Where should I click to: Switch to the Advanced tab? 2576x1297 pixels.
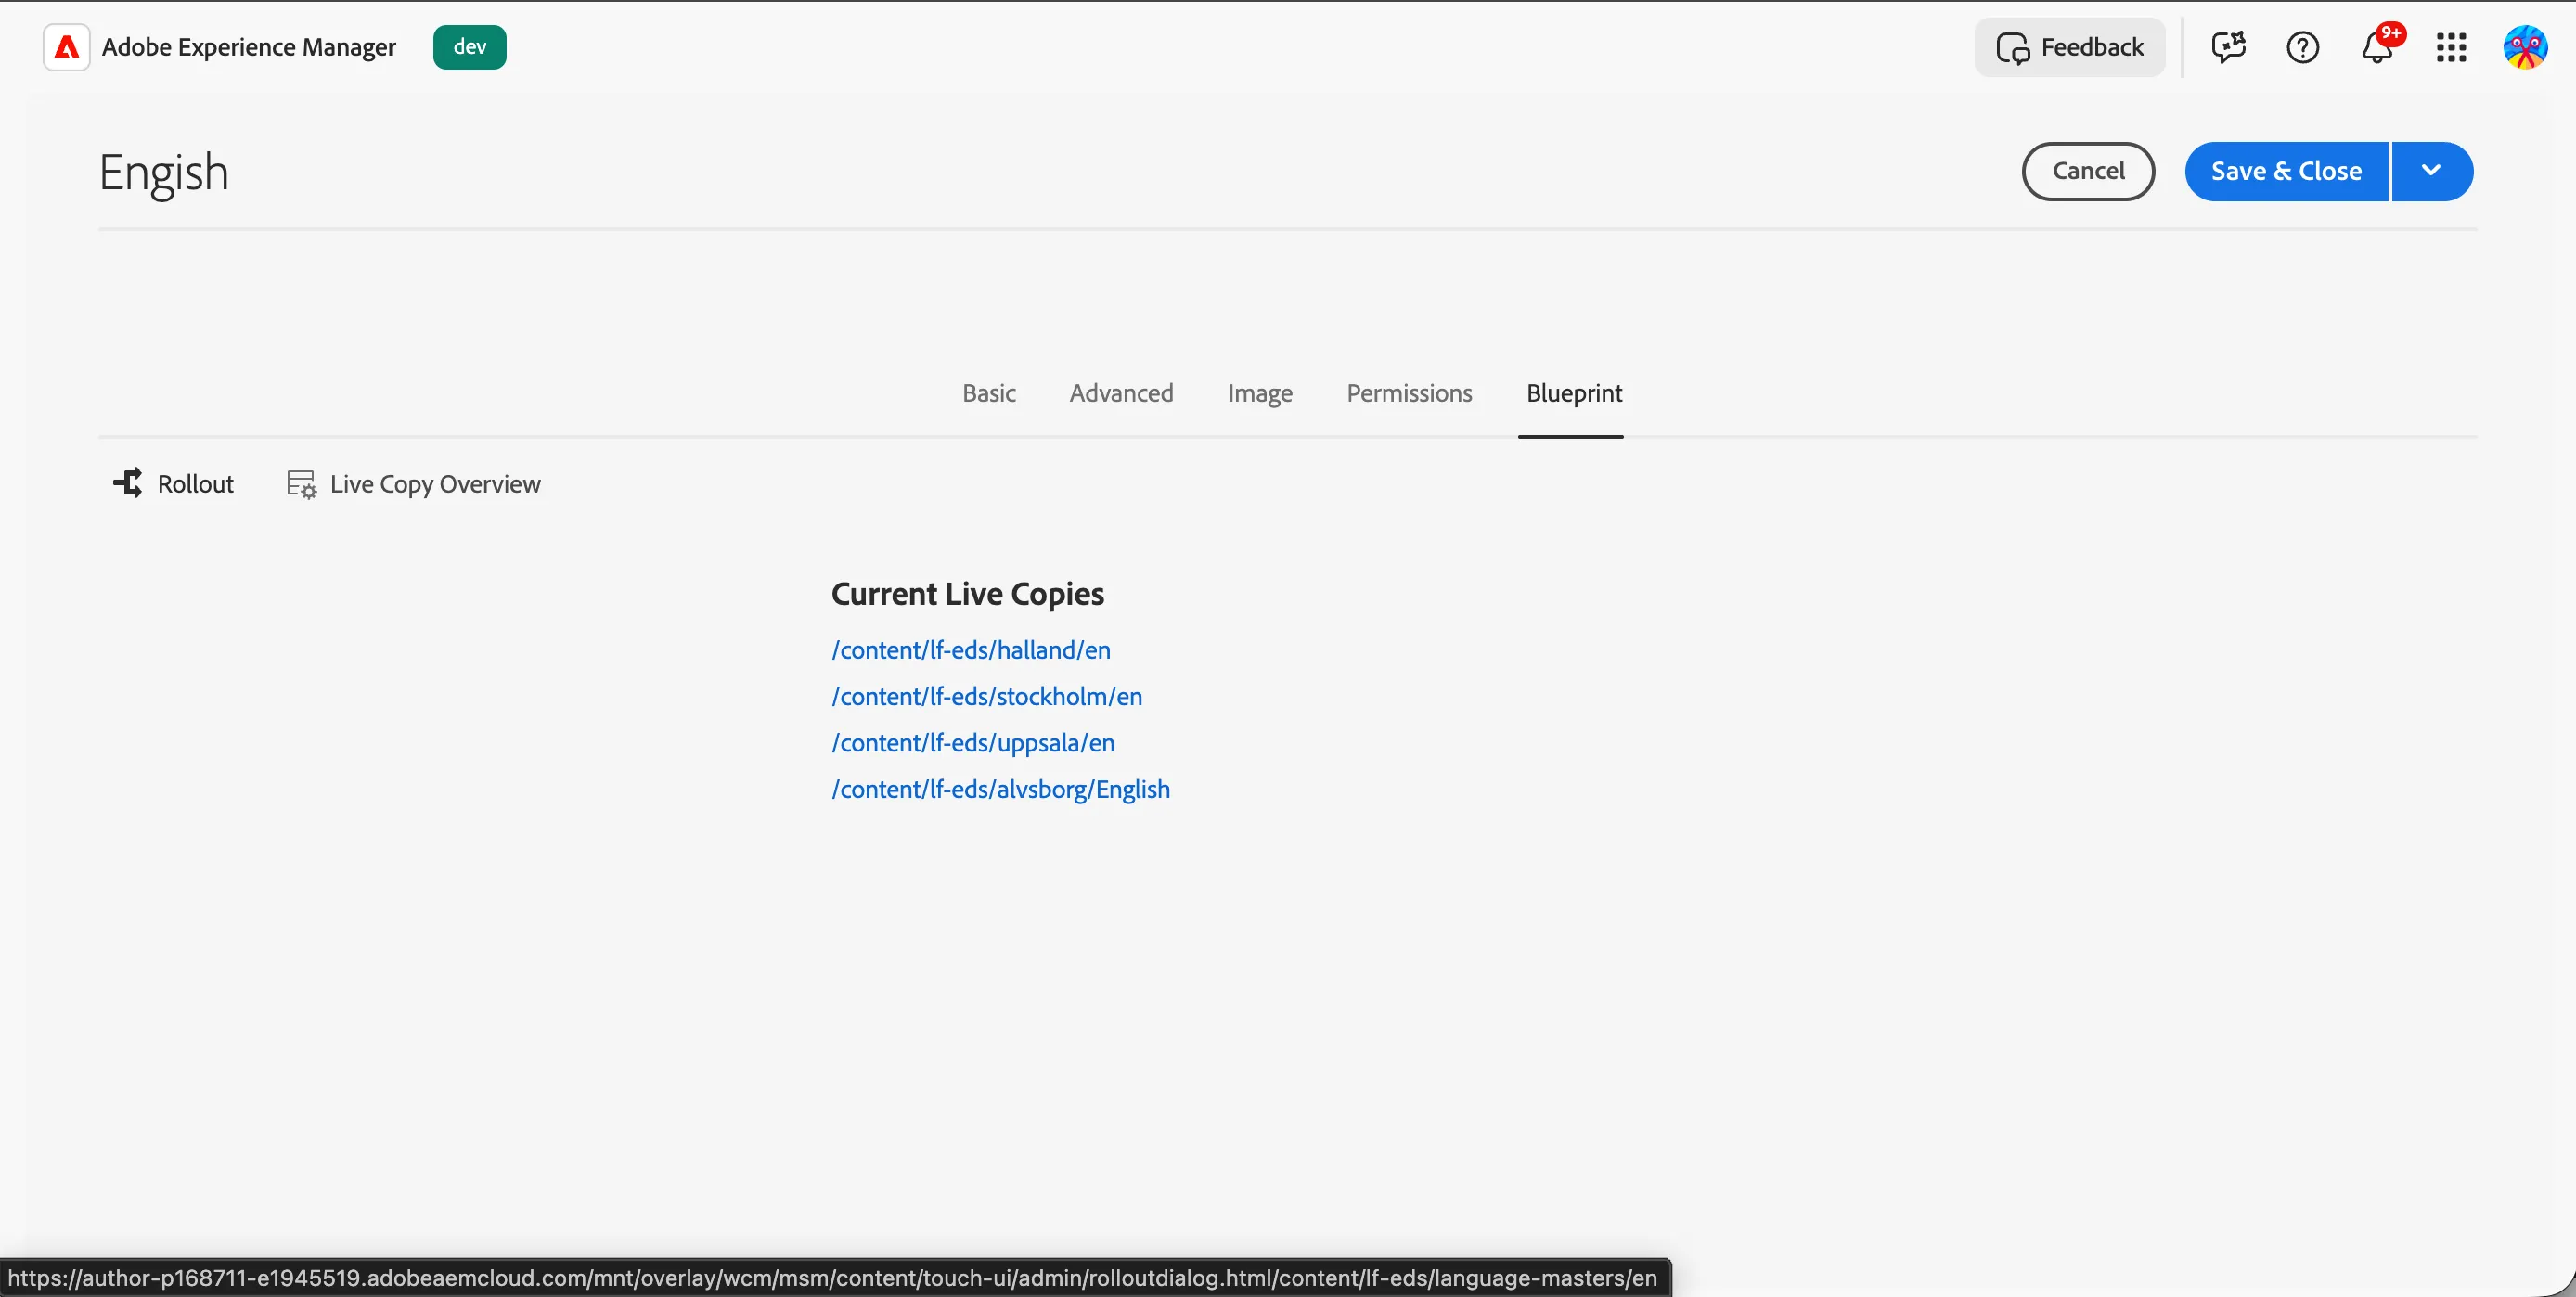click(1121, 393)
